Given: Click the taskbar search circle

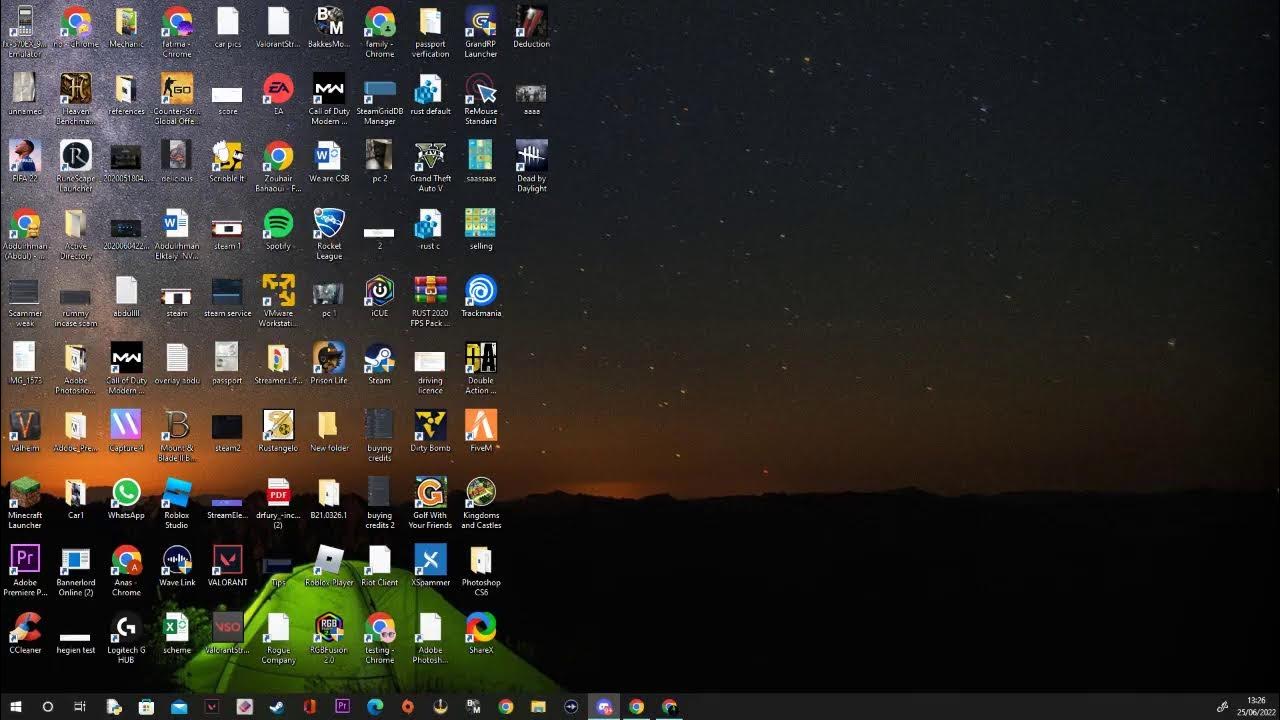Looking at the screenshot, I should [47, 706].
